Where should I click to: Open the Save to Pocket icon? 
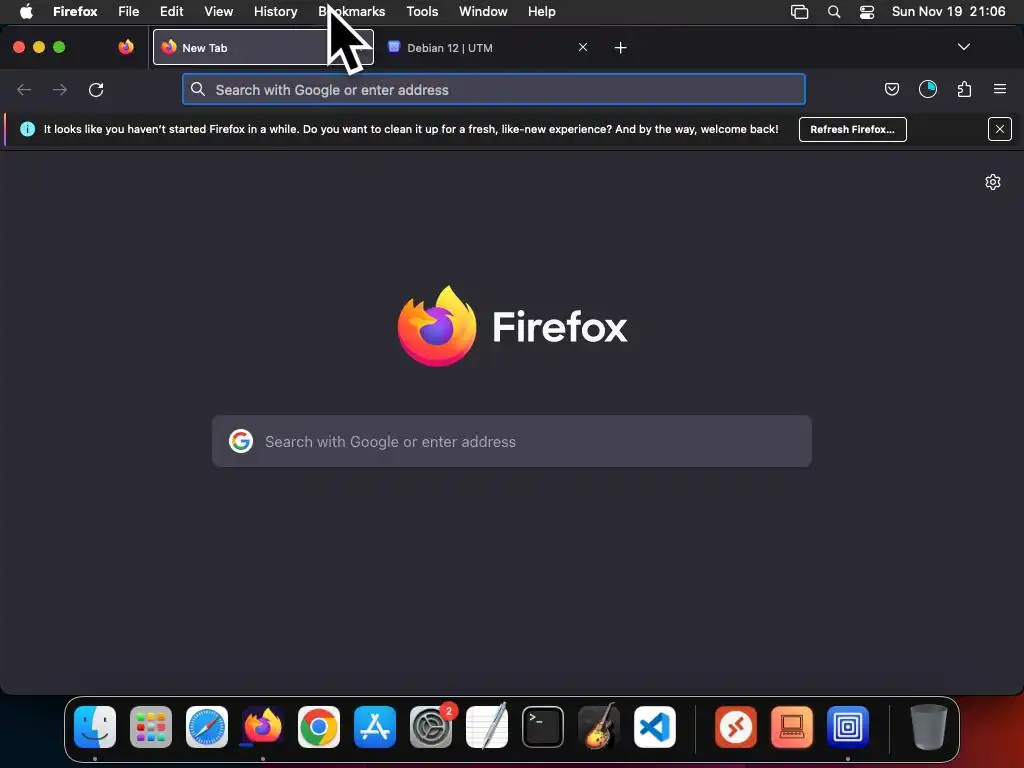[891, 89]
